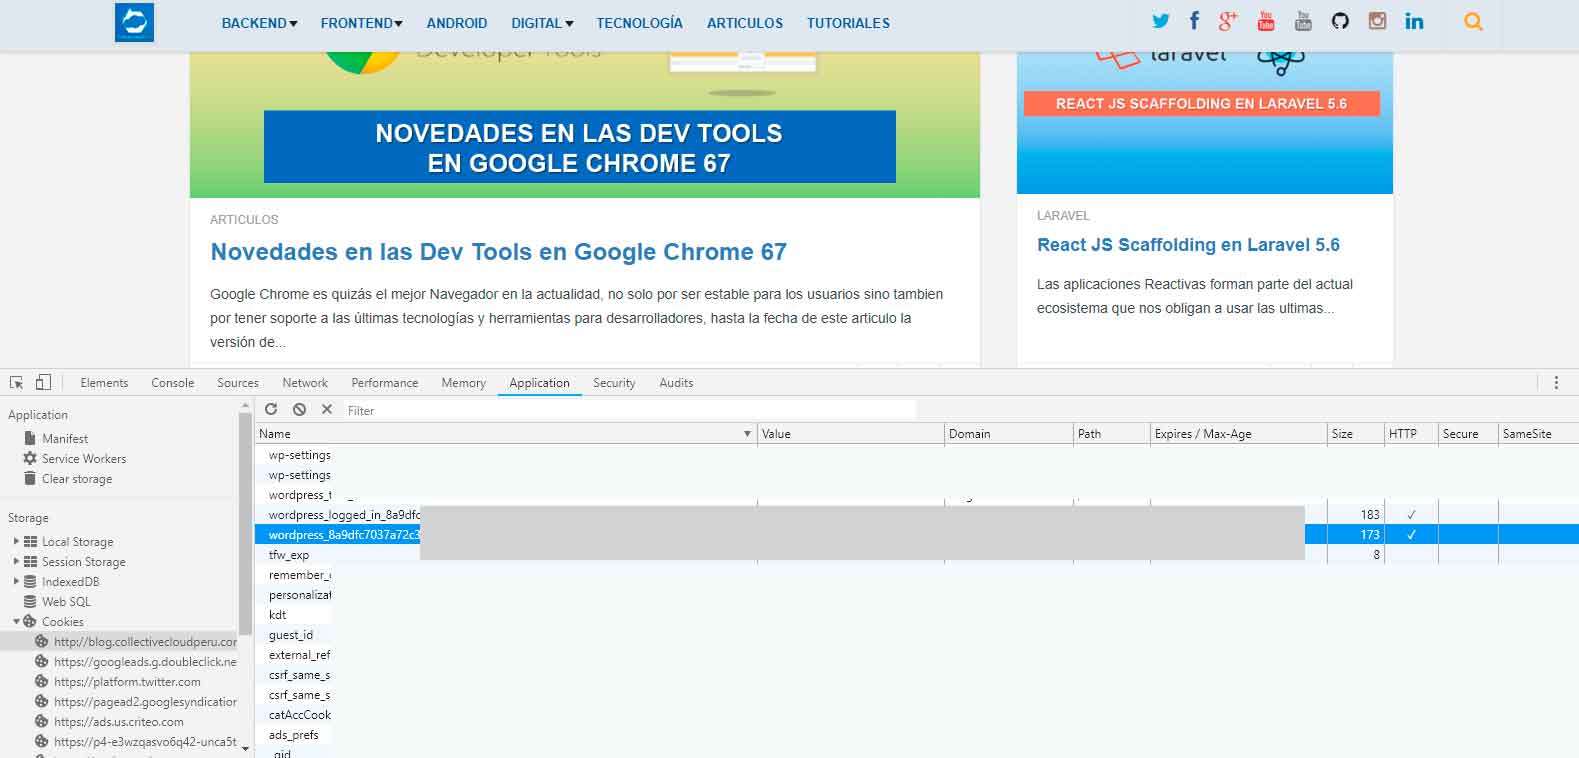Click the cookies Filter input field
Viewport: 1579px width, 758px height.
tap(630, 410)
